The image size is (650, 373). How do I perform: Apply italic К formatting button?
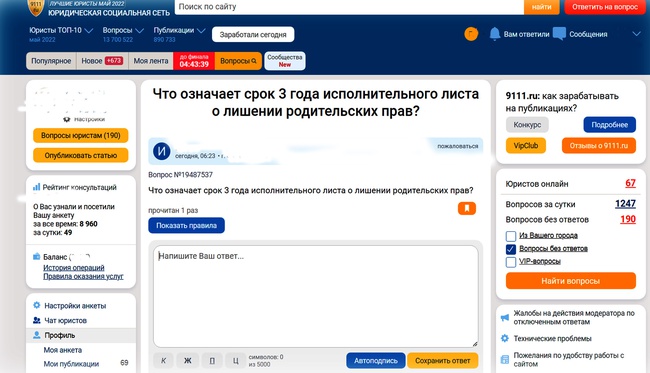tap(163, 361)
